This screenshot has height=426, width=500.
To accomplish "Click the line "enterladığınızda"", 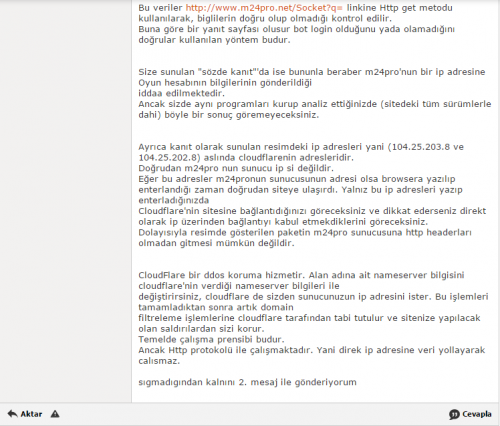I will [174, 200].
